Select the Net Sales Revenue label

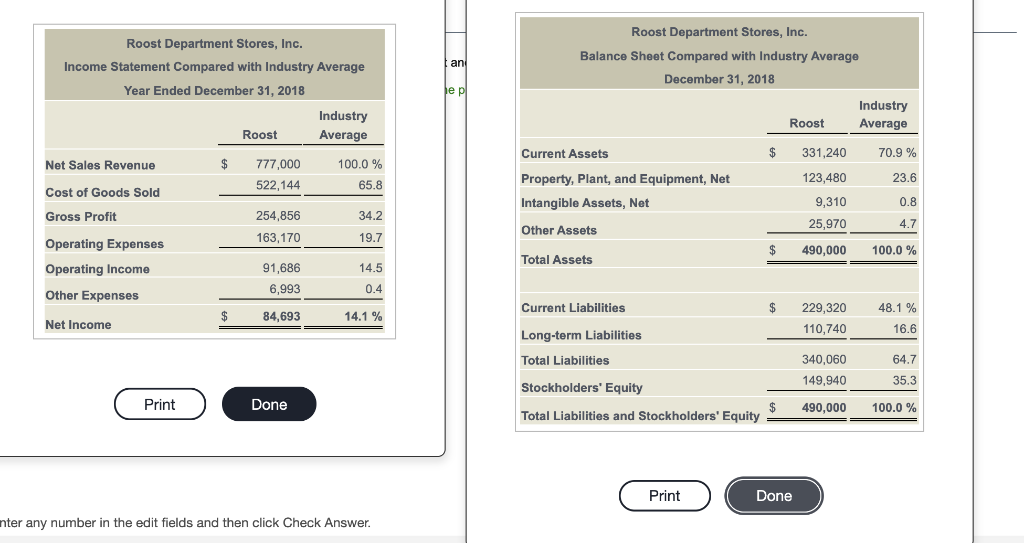point(100,165)
